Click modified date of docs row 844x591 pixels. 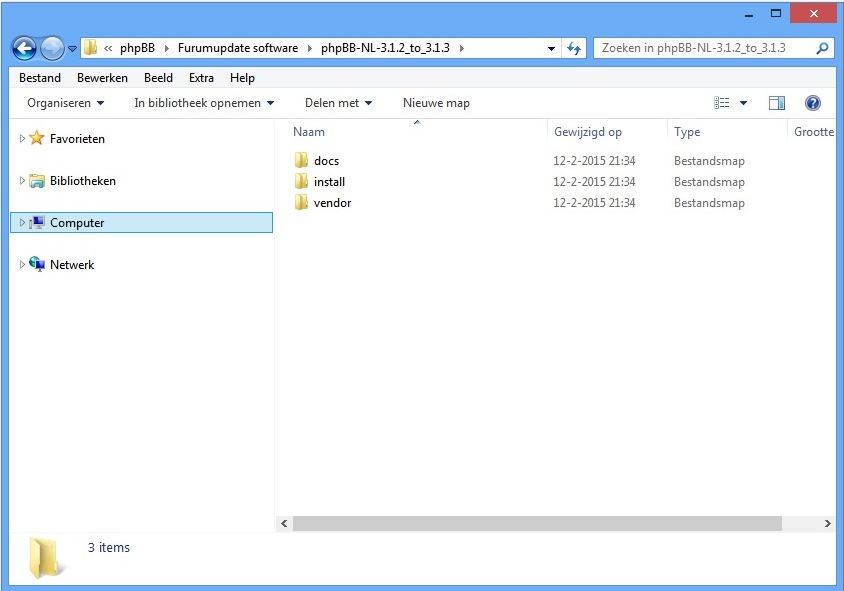tap(594, 161)
